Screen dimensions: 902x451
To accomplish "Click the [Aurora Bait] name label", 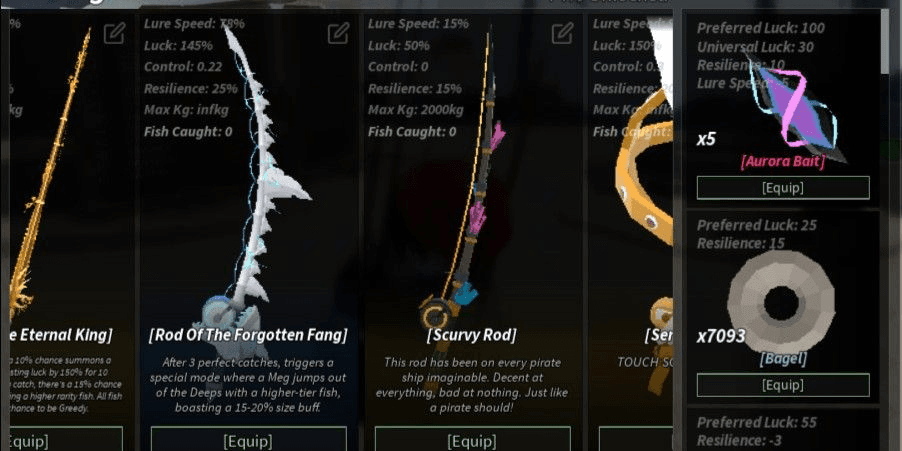I will [x=783, y=162].
